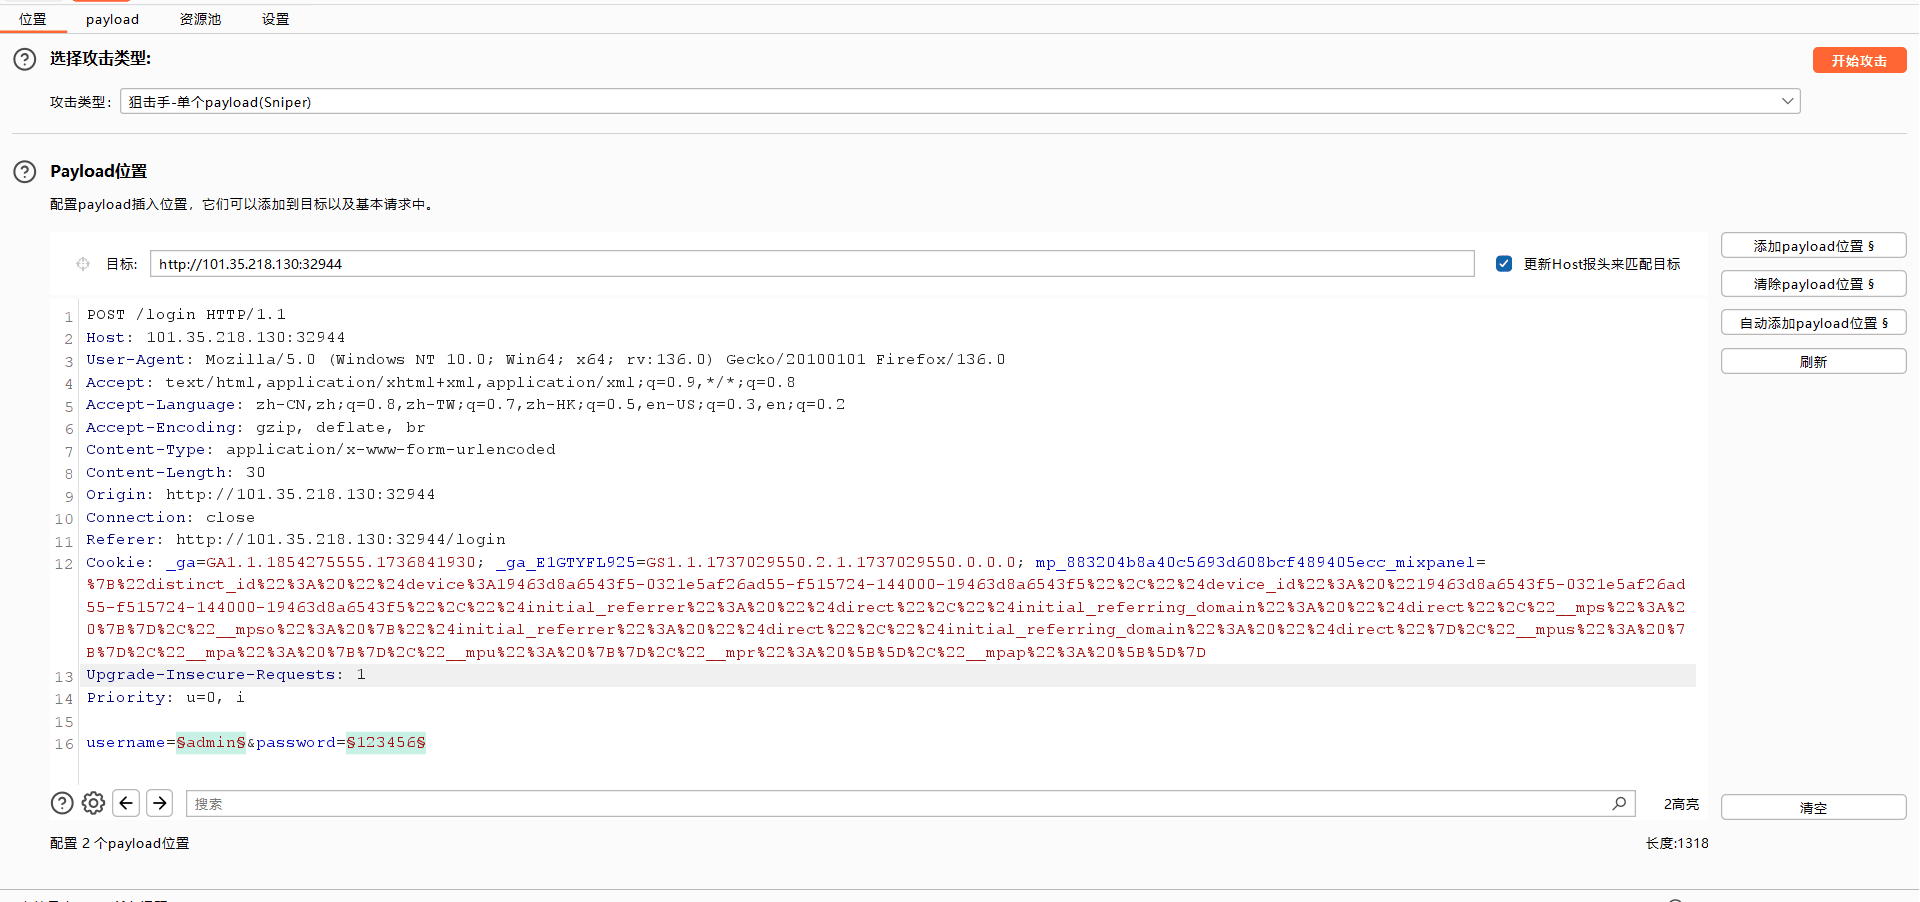1920x902 pixels.
Task: Click the target crosshair icon beside 目标
Action: click(x=83, y=264)
